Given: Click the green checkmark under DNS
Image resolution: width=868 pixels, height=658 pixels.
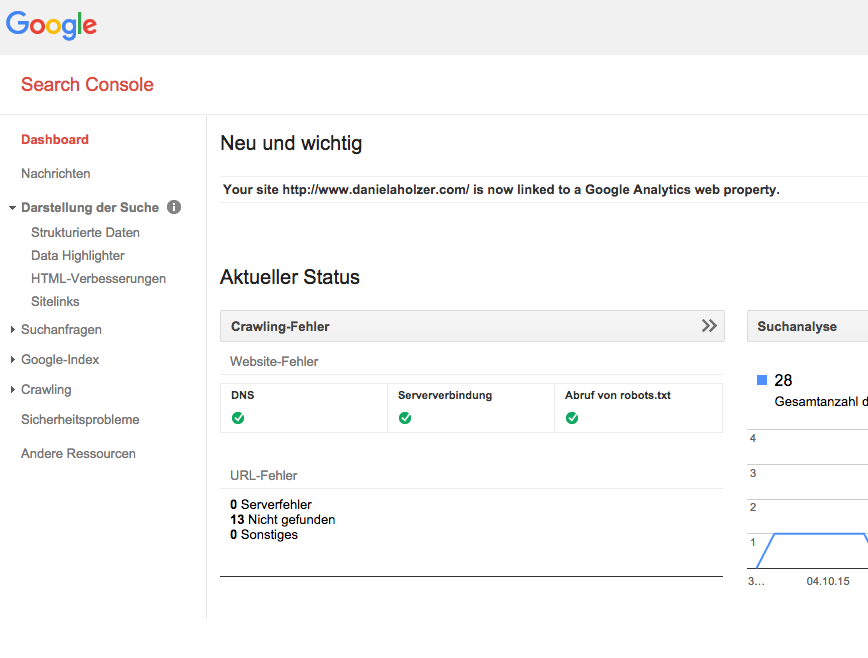Looking at the screenshot, I should point(238,418).
